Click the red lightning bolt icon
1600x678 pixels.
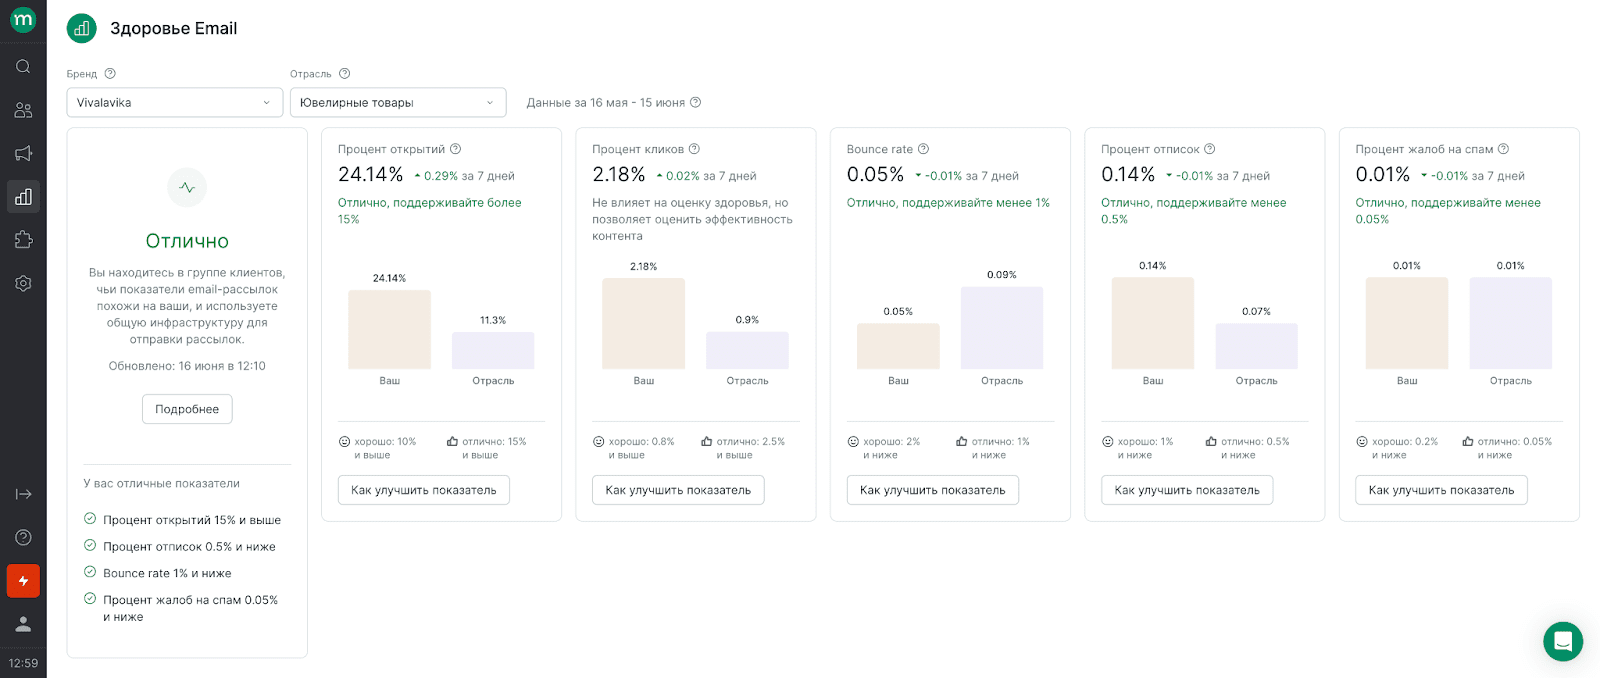pyautogui.click(x=23, y=581)
